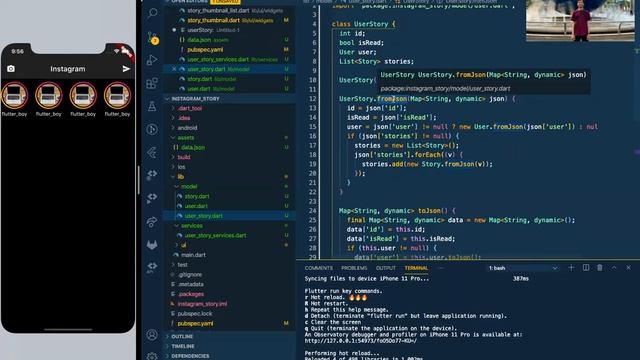
Task: Open the Accounts menu in activity bar
Action: [x=152, y=335]
